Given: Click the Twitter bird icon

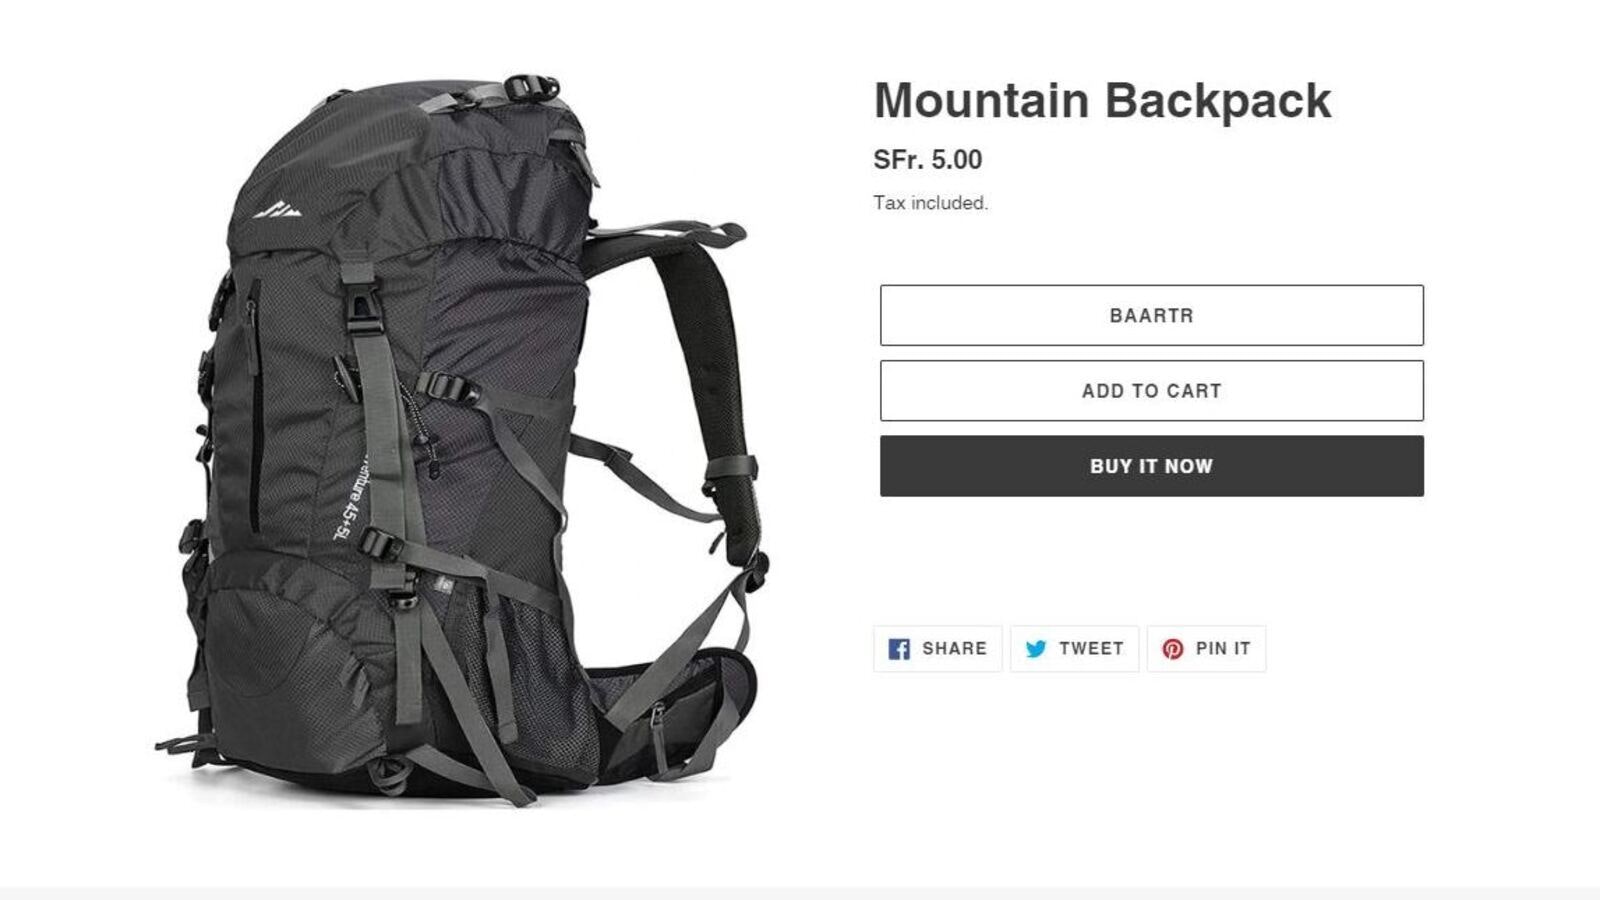Looking at the screenshot, I should pyautogui.click(x=1036, y=649).
